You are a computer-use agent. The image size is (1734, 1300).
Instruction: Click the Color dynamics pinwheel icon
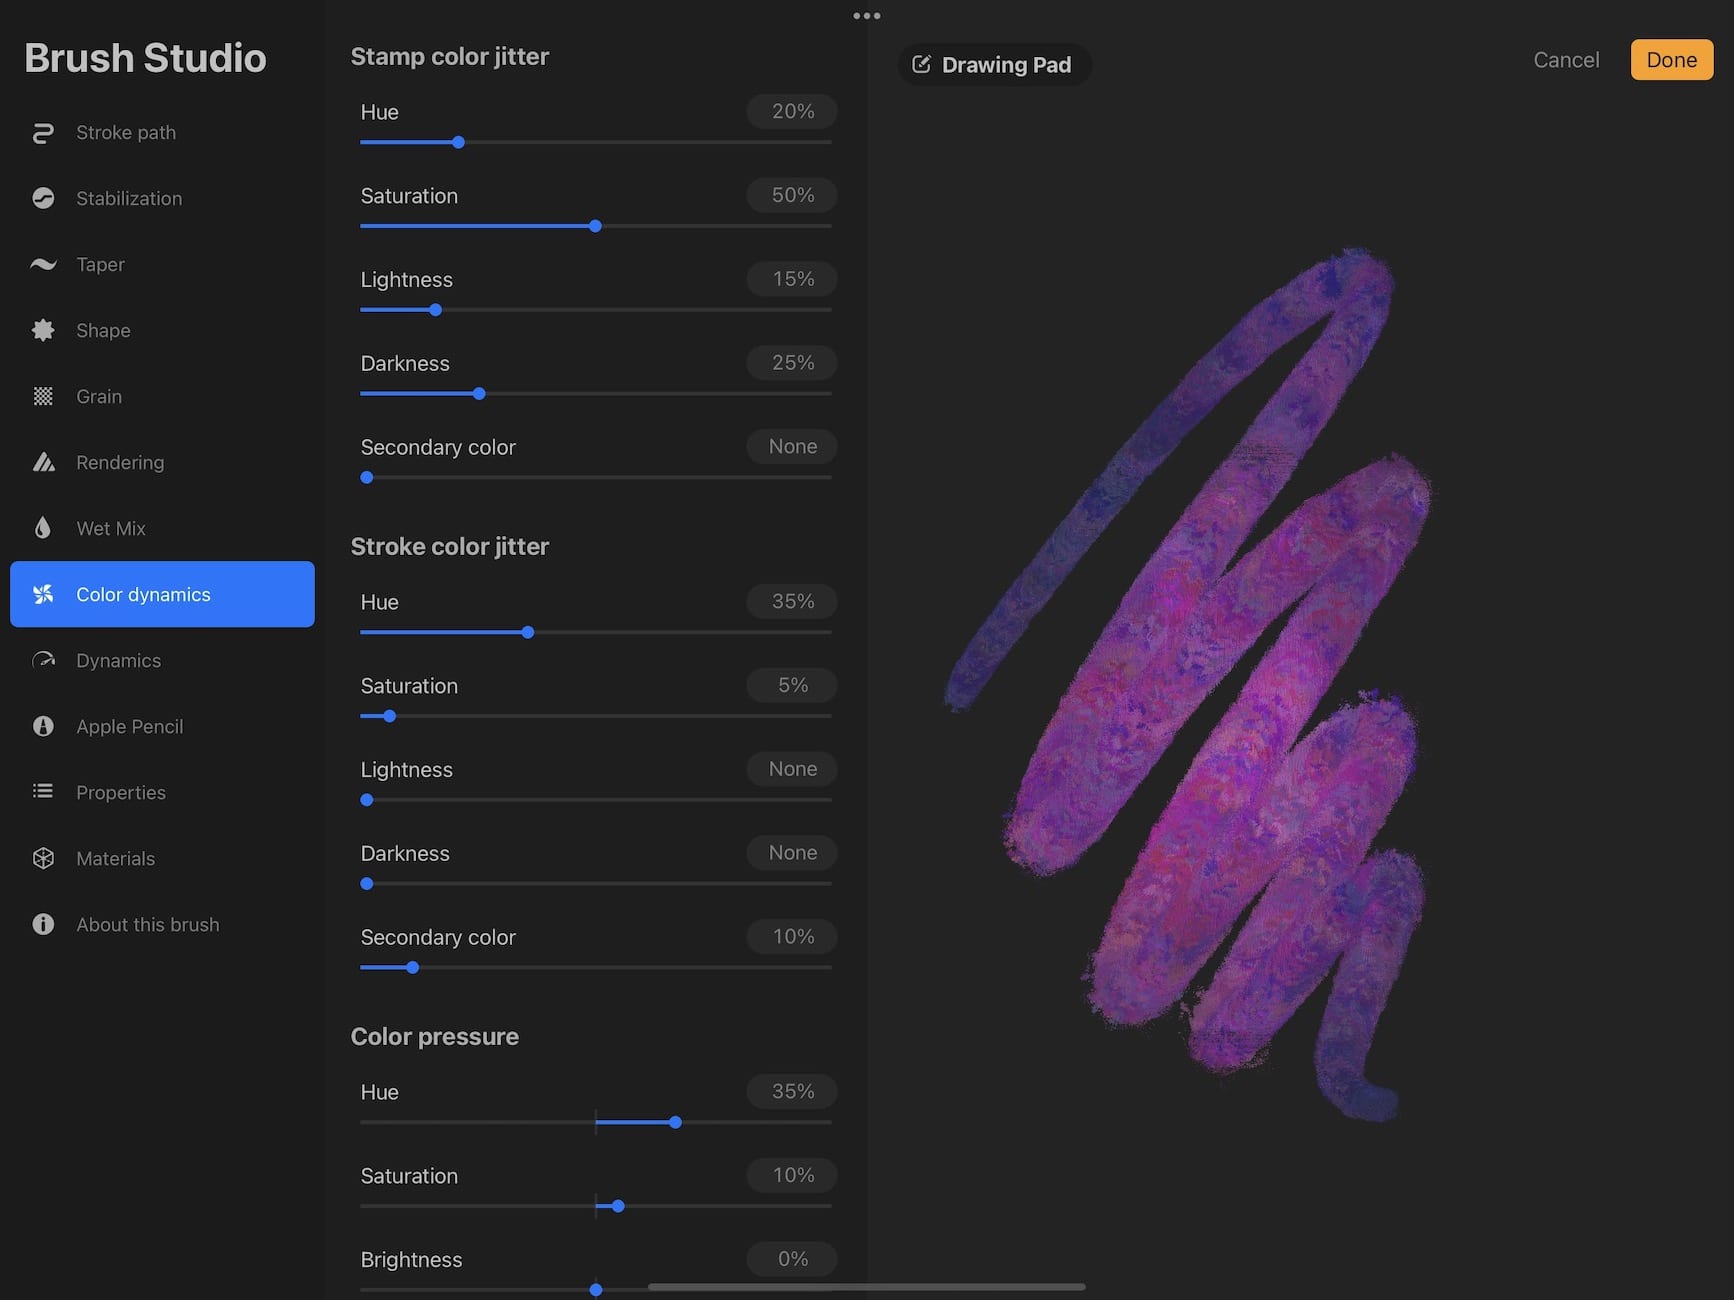point(43,594)
